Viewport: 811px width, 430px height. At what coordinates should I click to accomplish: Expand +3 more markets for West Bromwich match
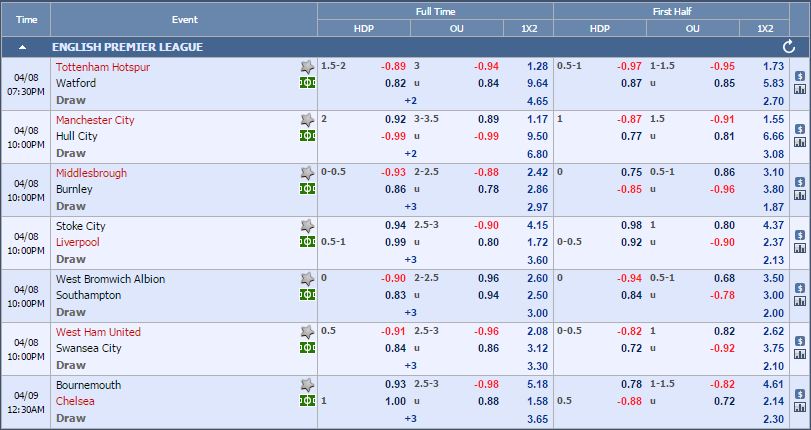tap(411, 313)
